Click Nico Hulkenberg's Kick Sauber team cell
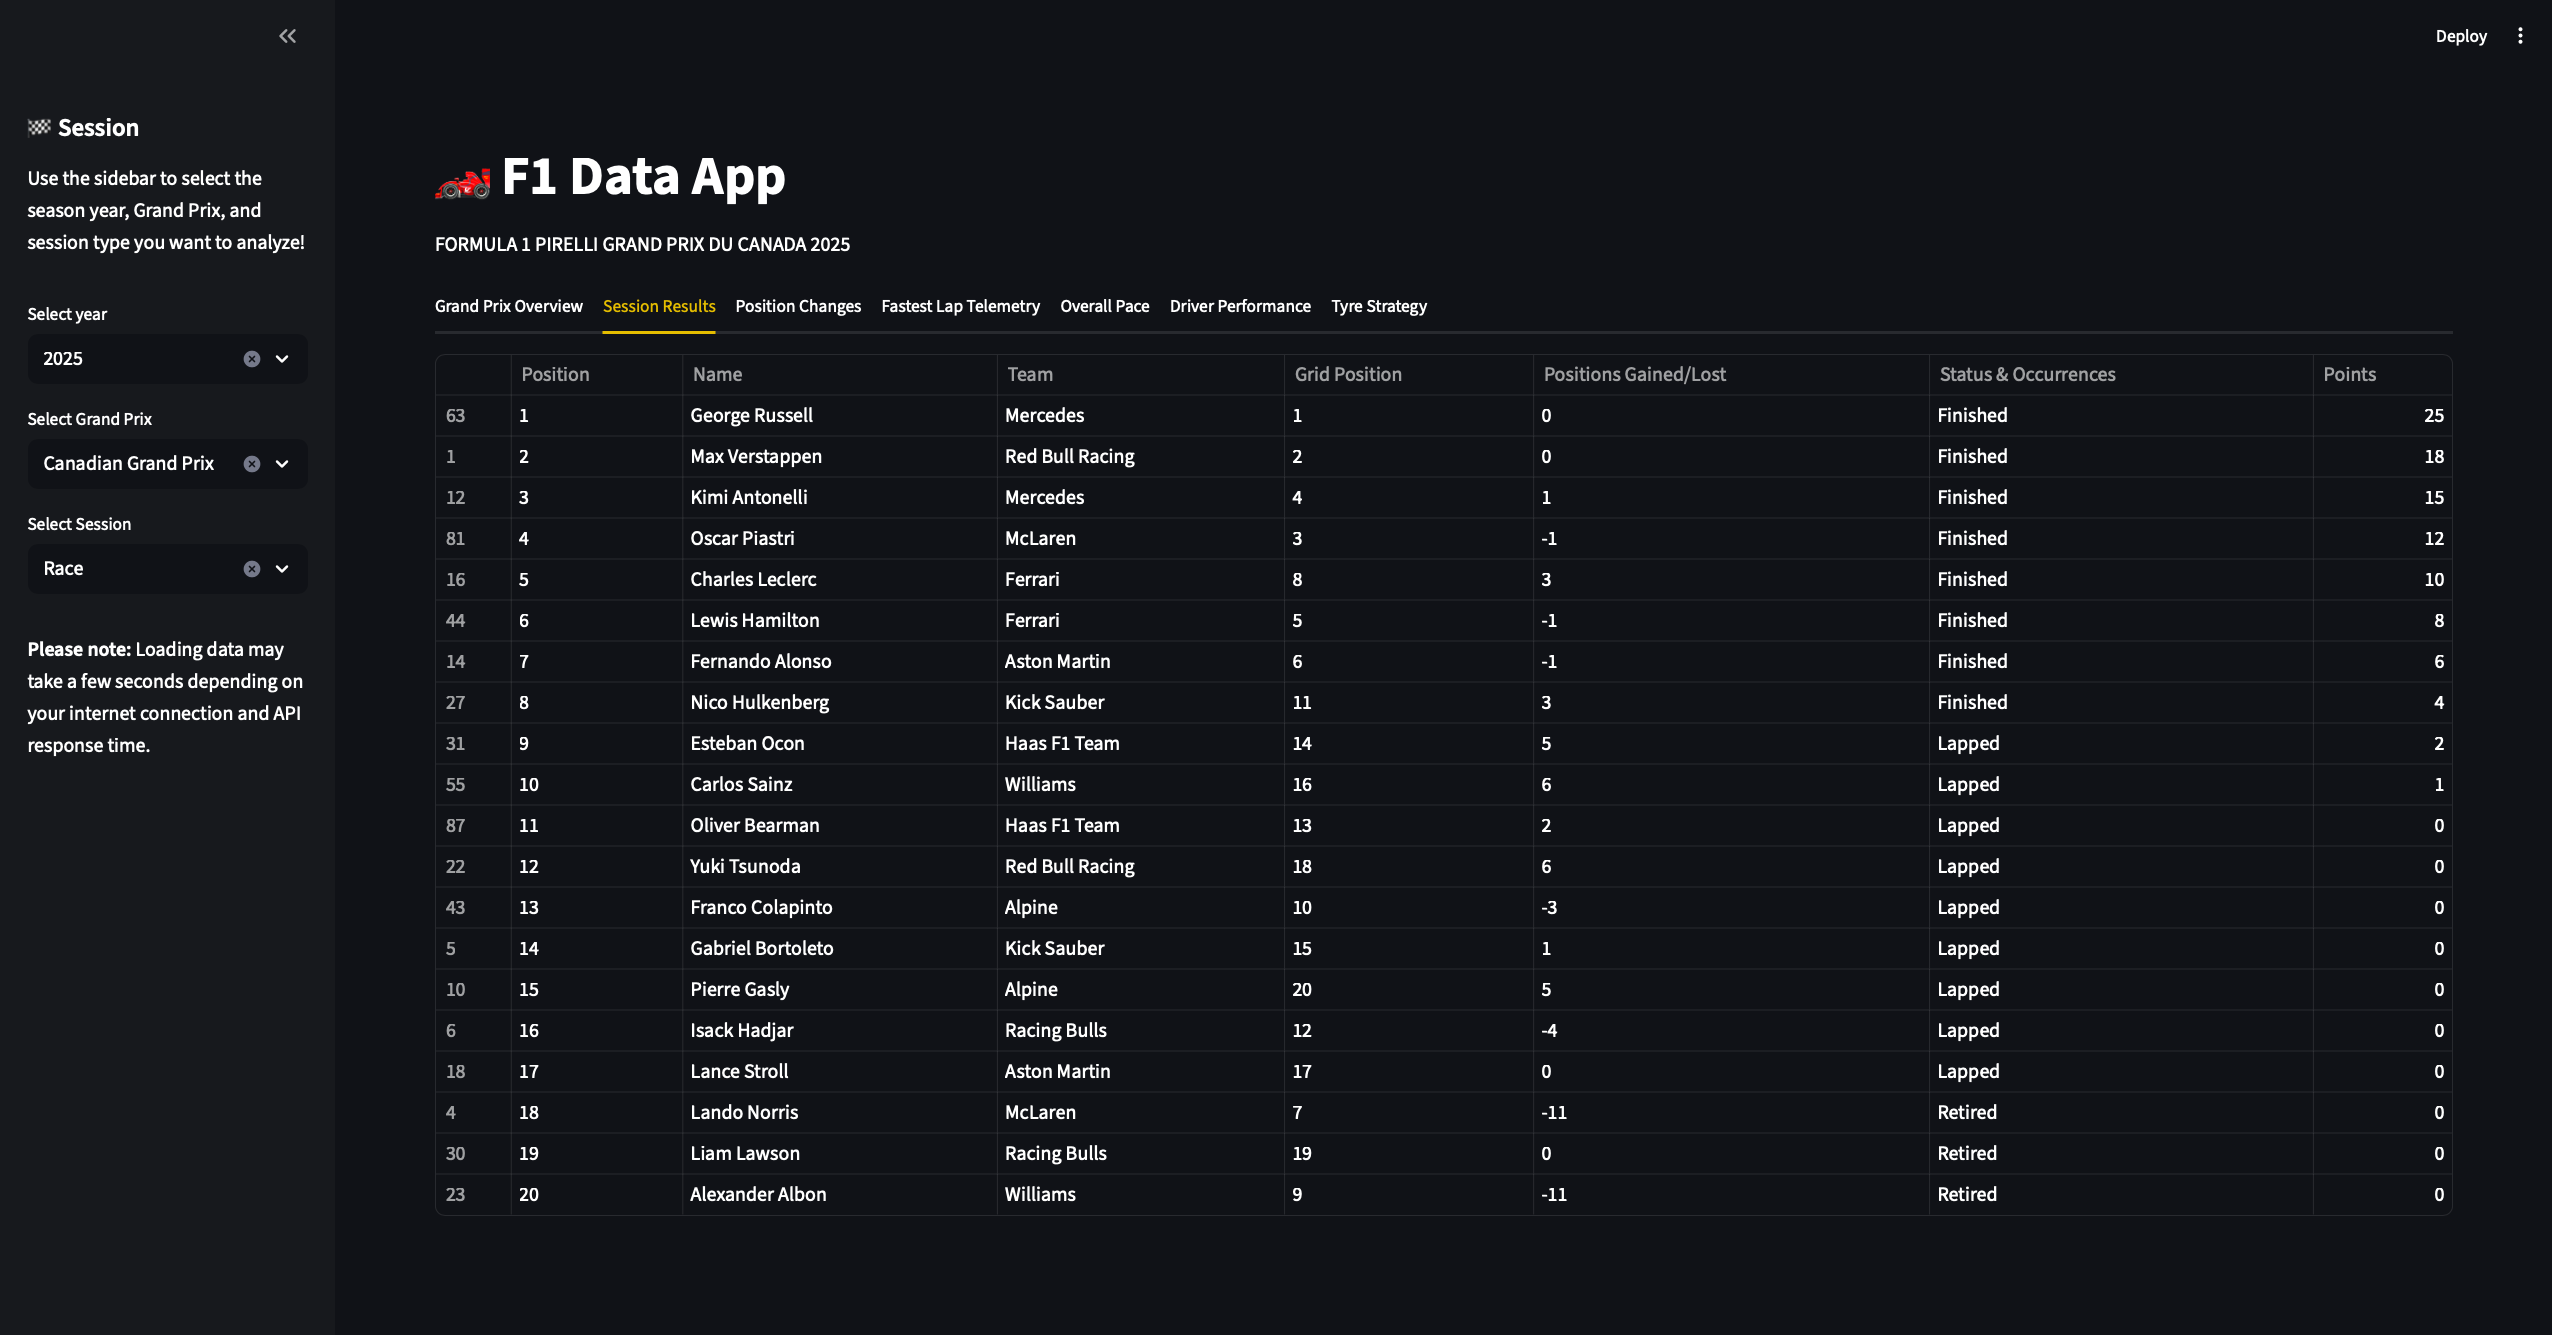This screenshot has width=2552, height=1335. pyautogui.click(x=1141, y=702)
